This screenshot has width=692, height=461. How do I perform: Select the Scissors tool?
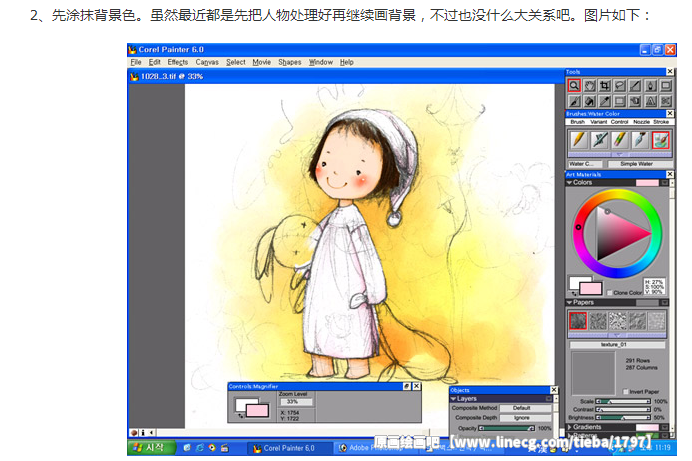coord(666,101)
